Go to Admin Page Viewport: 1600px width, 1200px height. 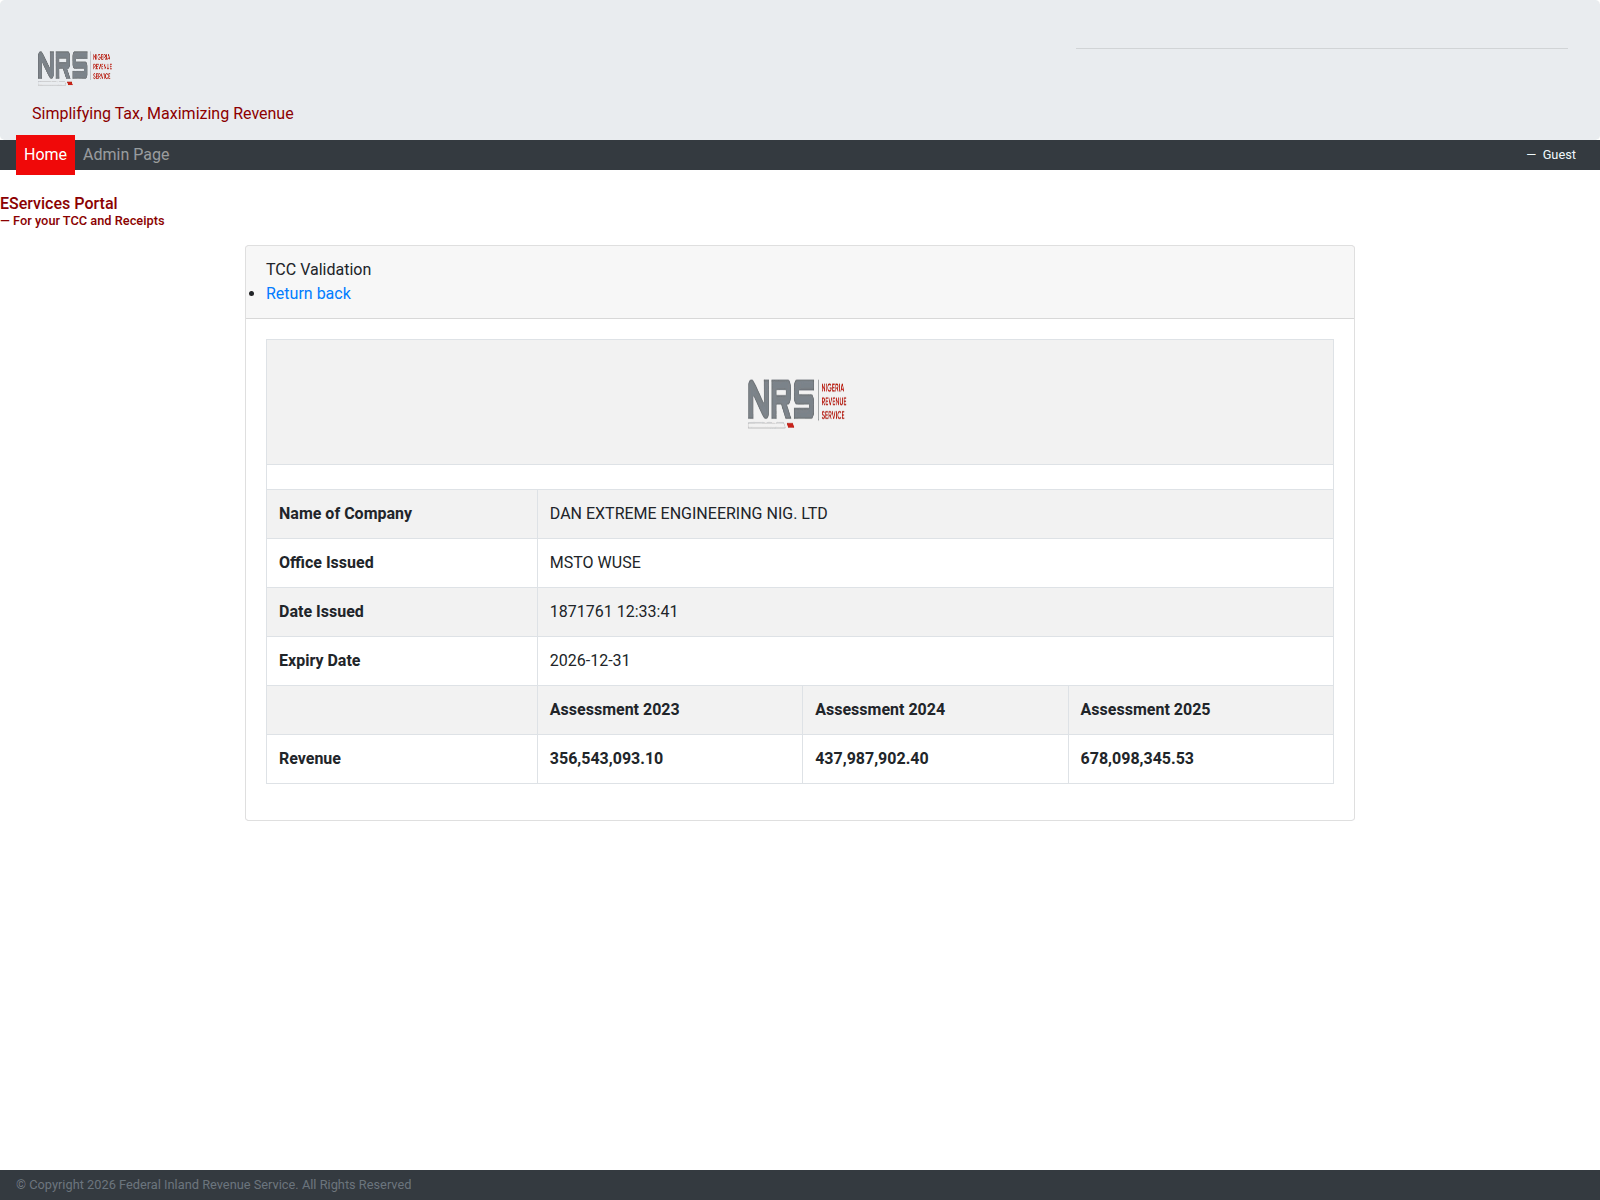point(126,155)
